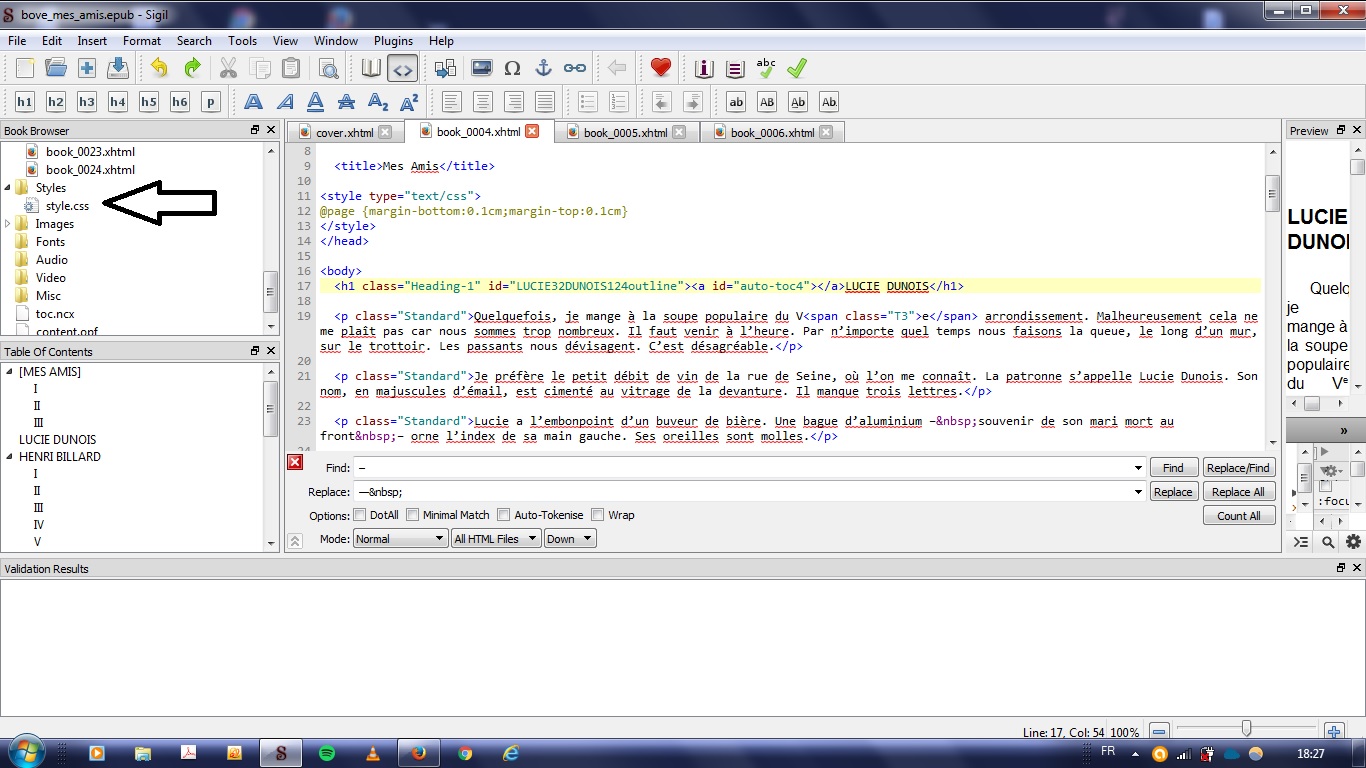Click the green checkmark validate icon

coord(797,69)
